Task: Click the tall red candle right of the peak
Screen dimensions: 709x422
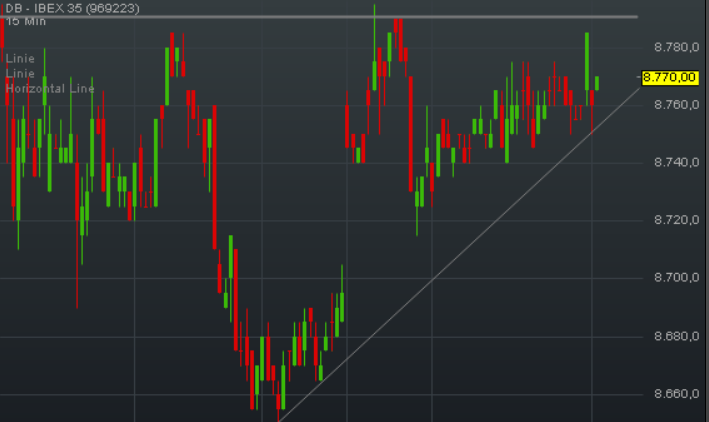Action: [411, 130]
